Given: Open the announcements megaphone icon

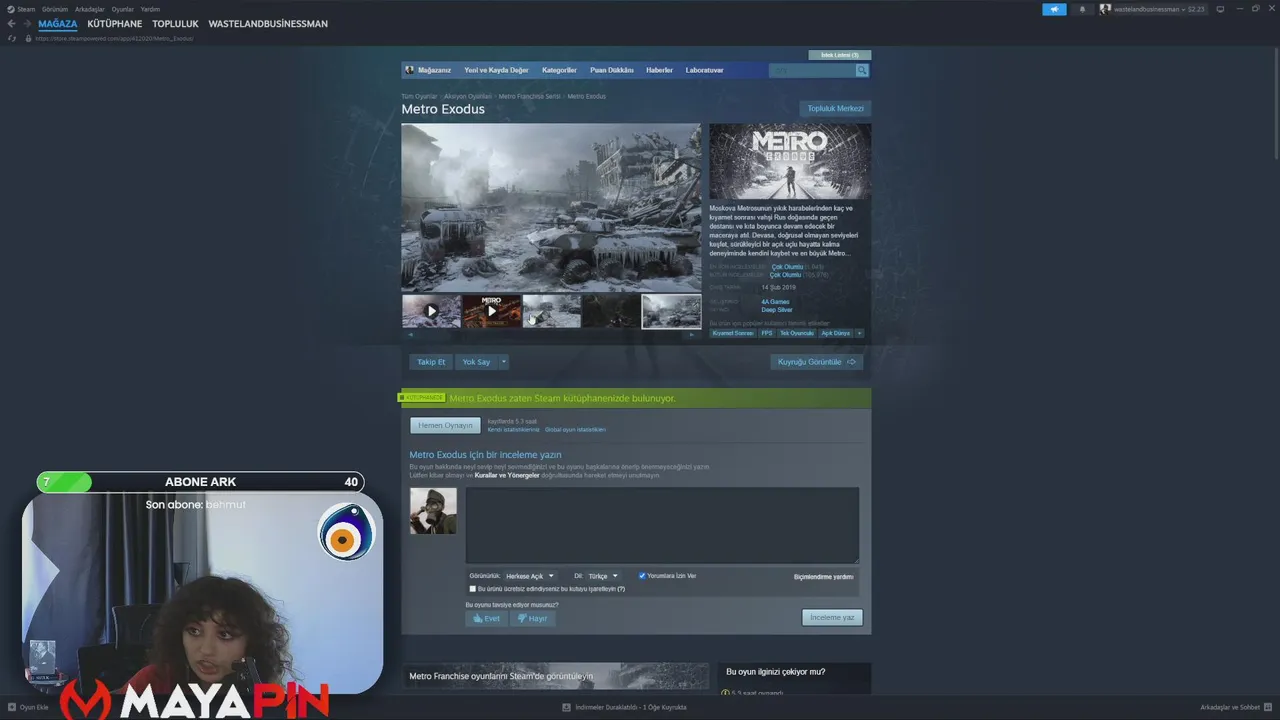Looking at the screenshot, I should pyautogui.click(x=1054, y=9).
